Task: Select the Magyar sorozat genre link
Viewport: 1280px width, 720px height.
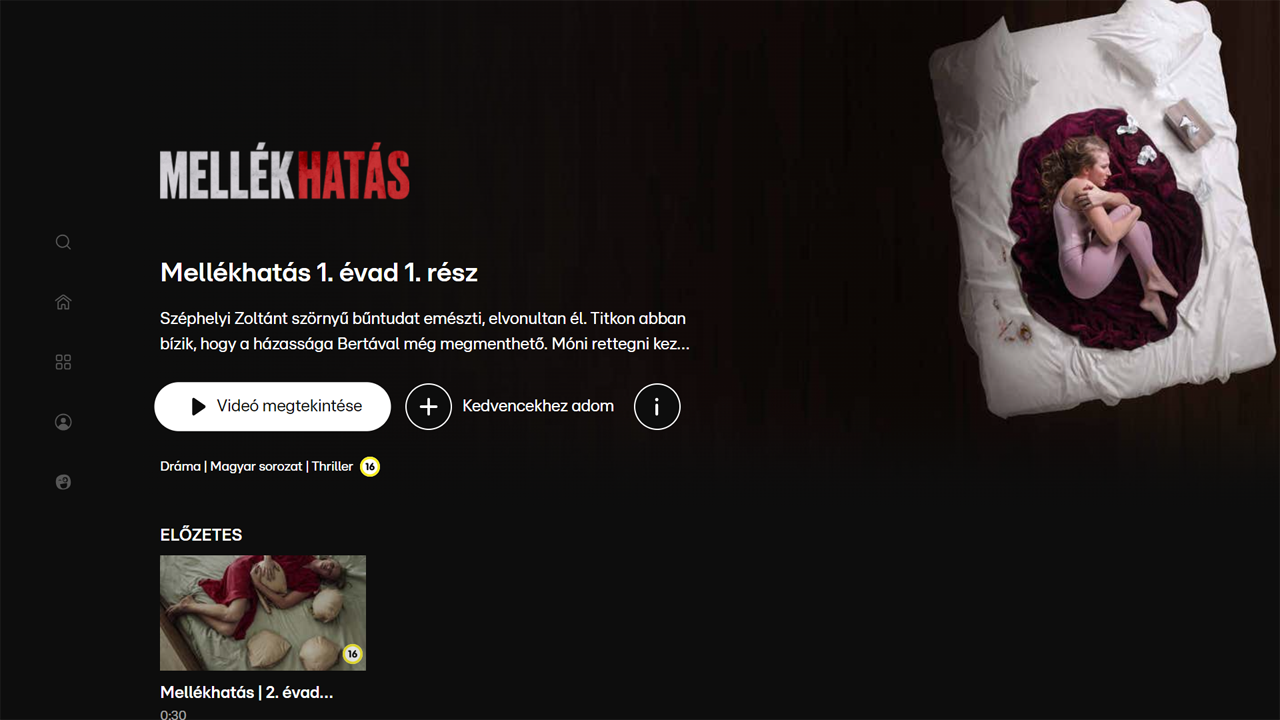Action: pyautogui.click(x=256, y=466)
